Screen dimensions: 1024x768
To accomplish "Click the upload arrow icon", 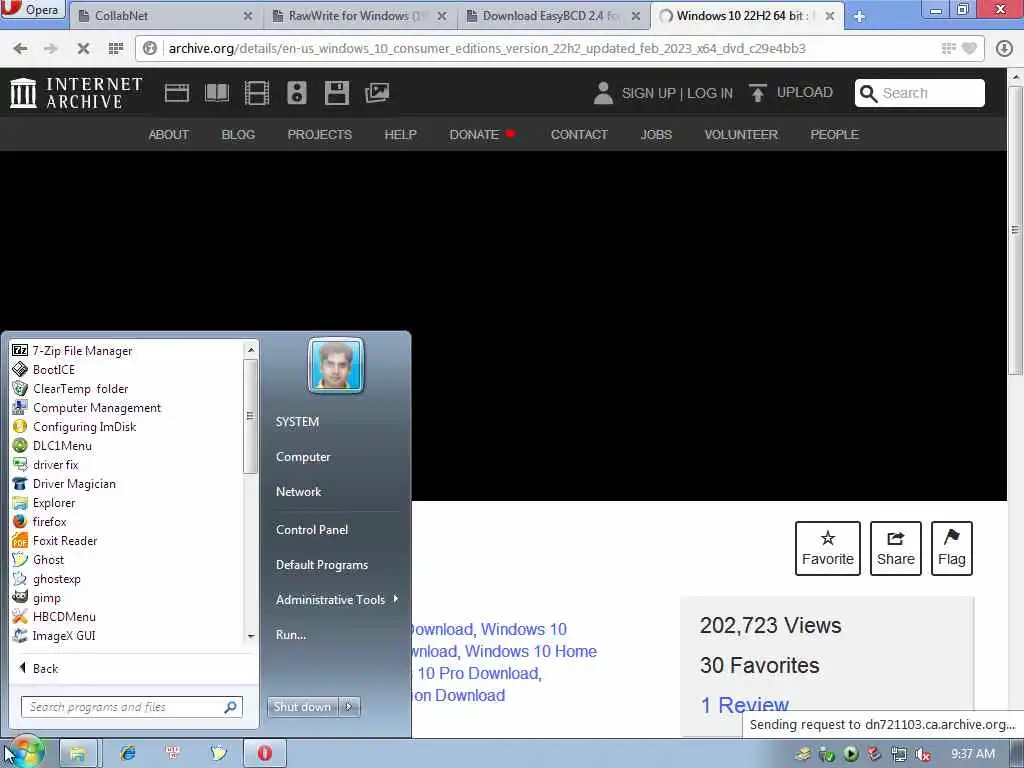I will tap(758, 93).
